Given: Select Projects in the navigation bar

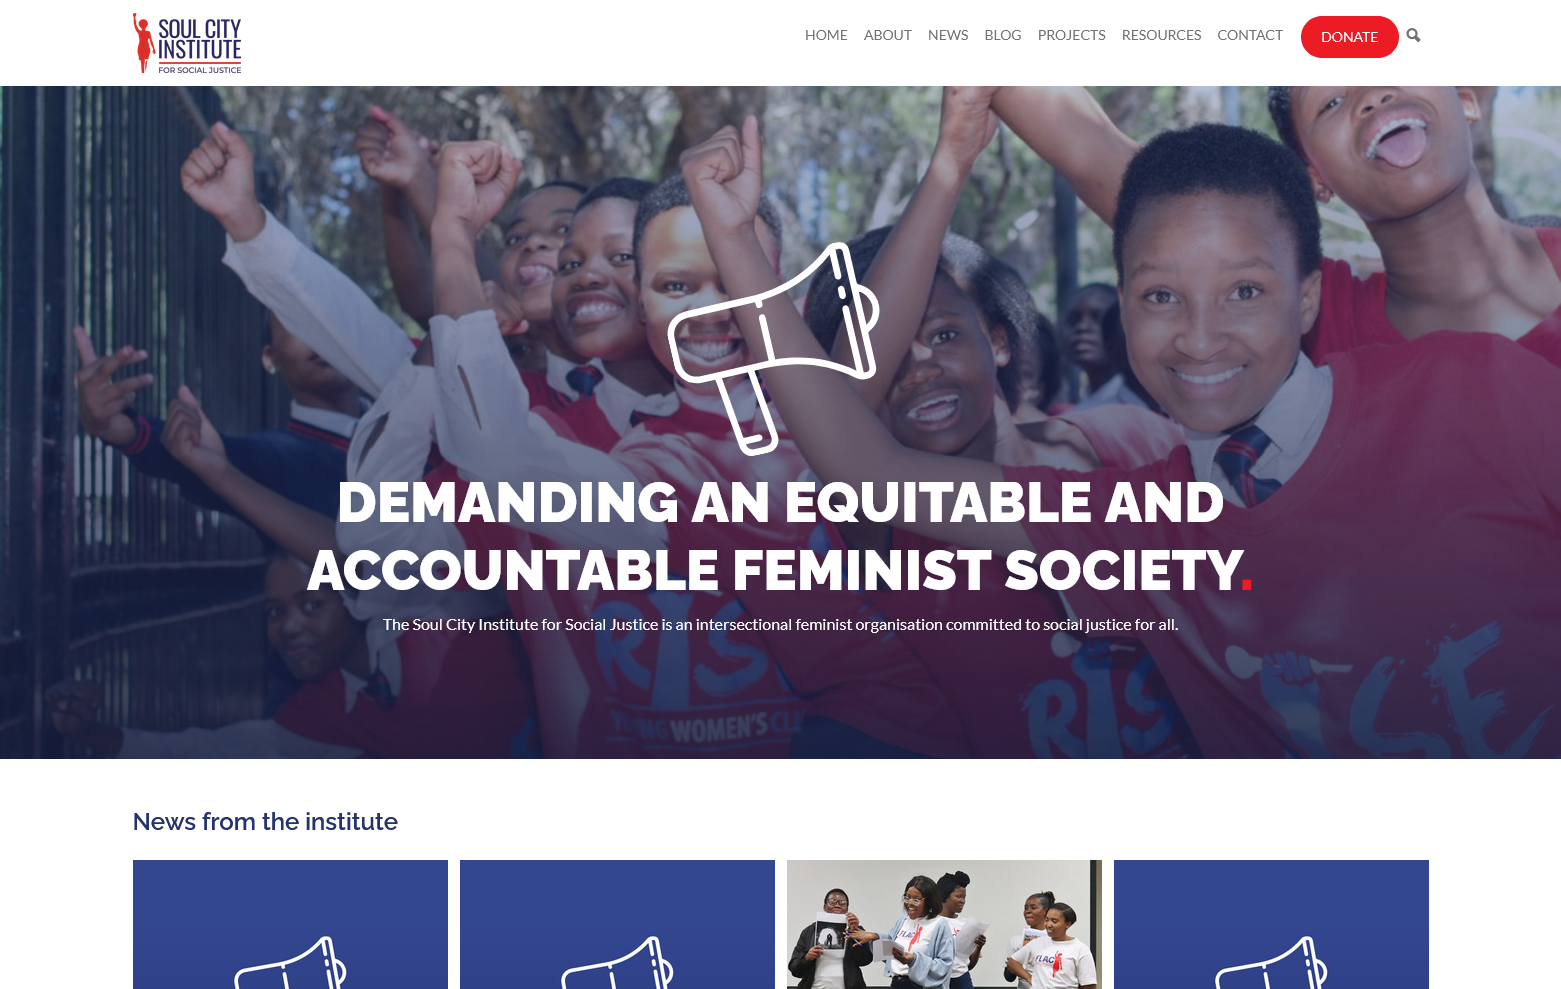Looking at the screenshot, I should coord(1071,35).
